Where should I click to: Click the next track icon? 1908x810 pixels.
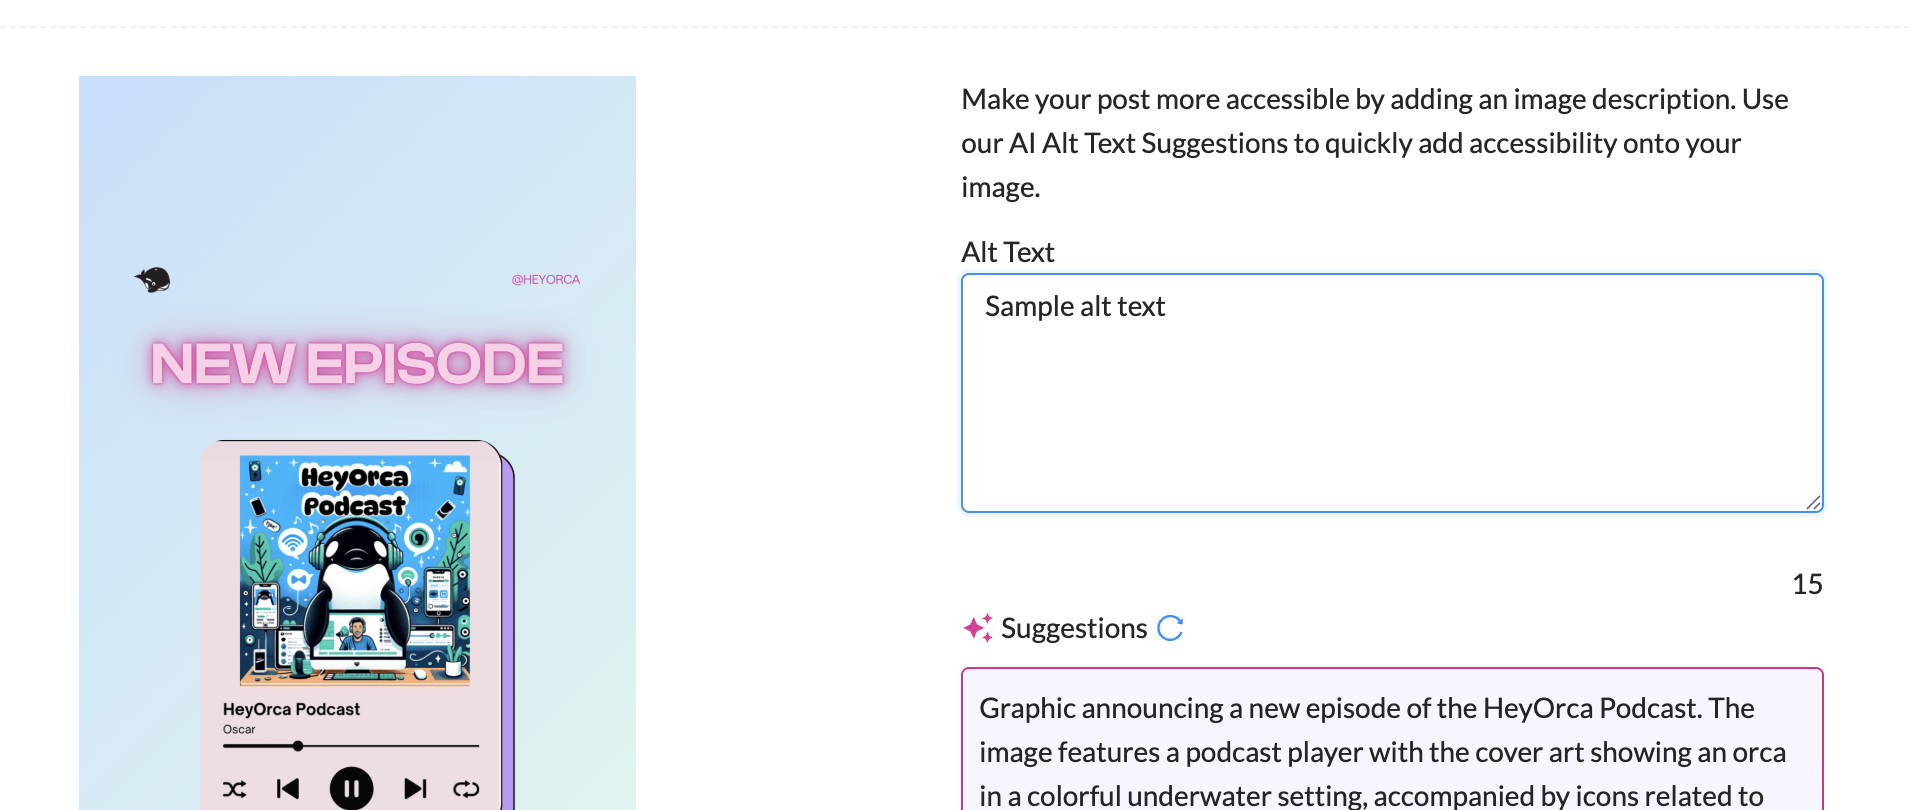(x=415, y=789)
